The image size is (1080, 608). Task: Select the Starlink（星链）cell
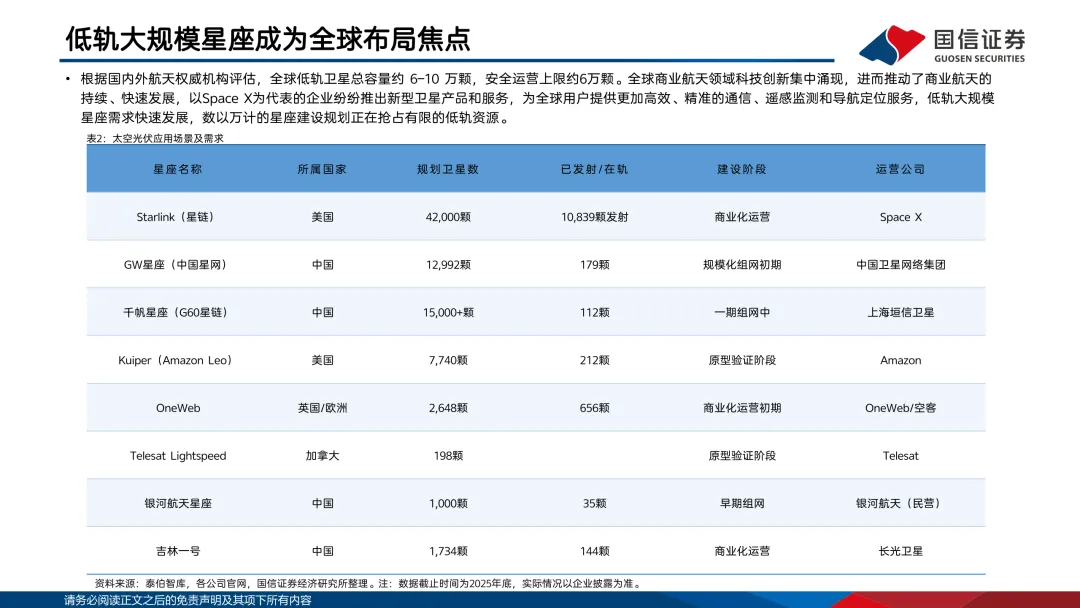click(178, 217)
